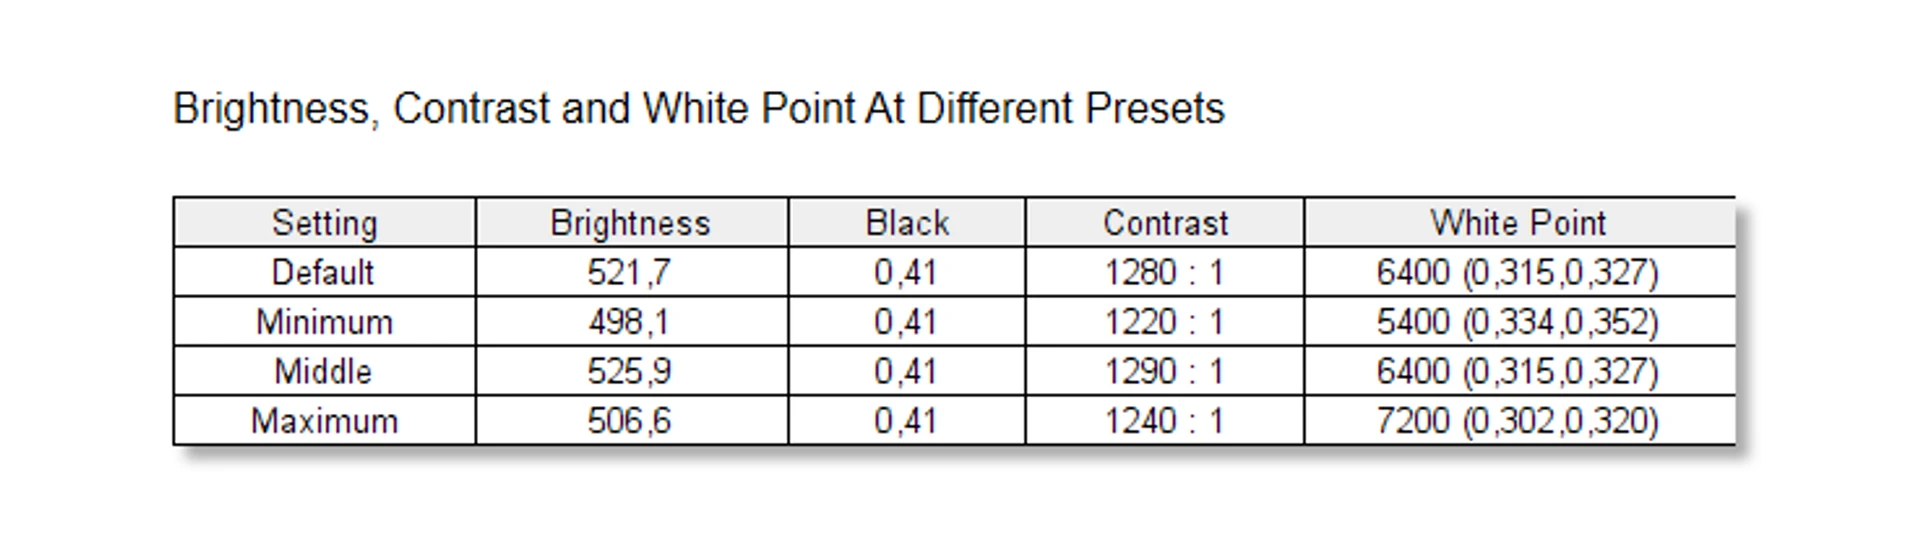Click the White Point column header
Image resolution: width=1920 pixels, height=560 pixels.
tap(1518, 223)
